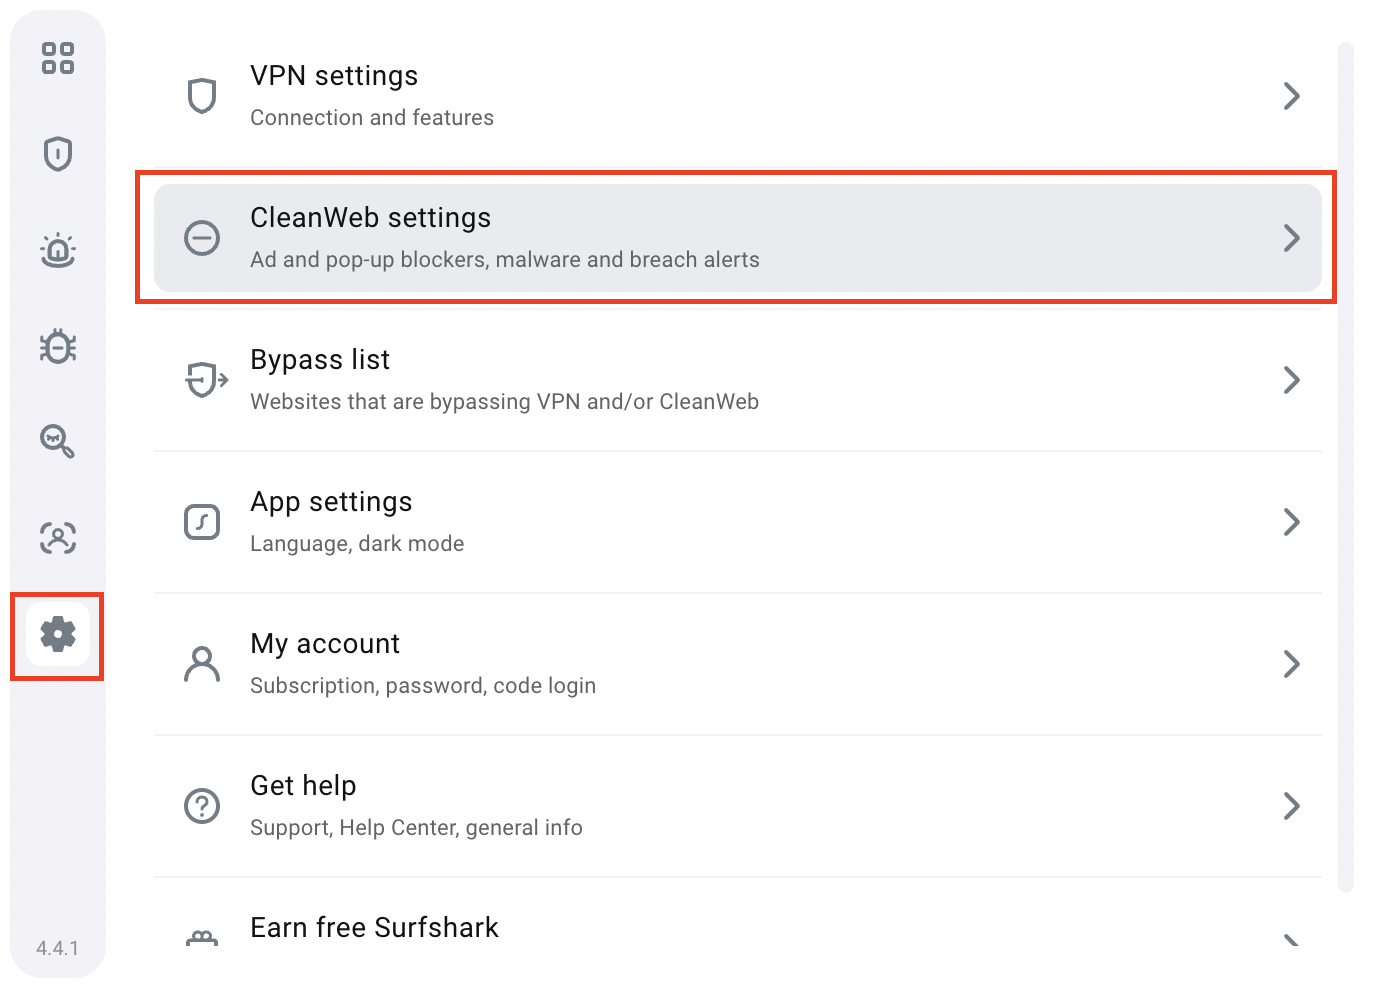Image resolution: width=1396 pixels, height=990 pixels.
Task: Select the Settings gear icon in sidebar
Action: pos(58,634)
